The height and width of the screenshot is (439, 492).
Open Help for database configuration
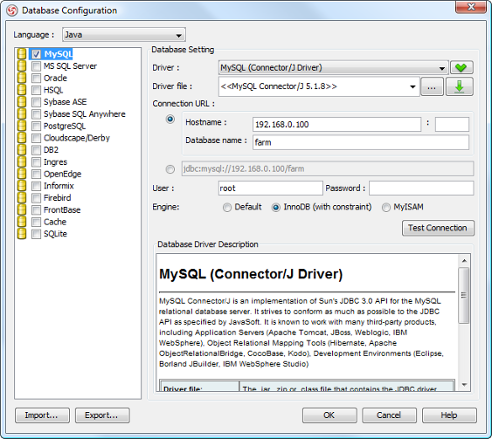pyautogui.click(x=449, y=415)
